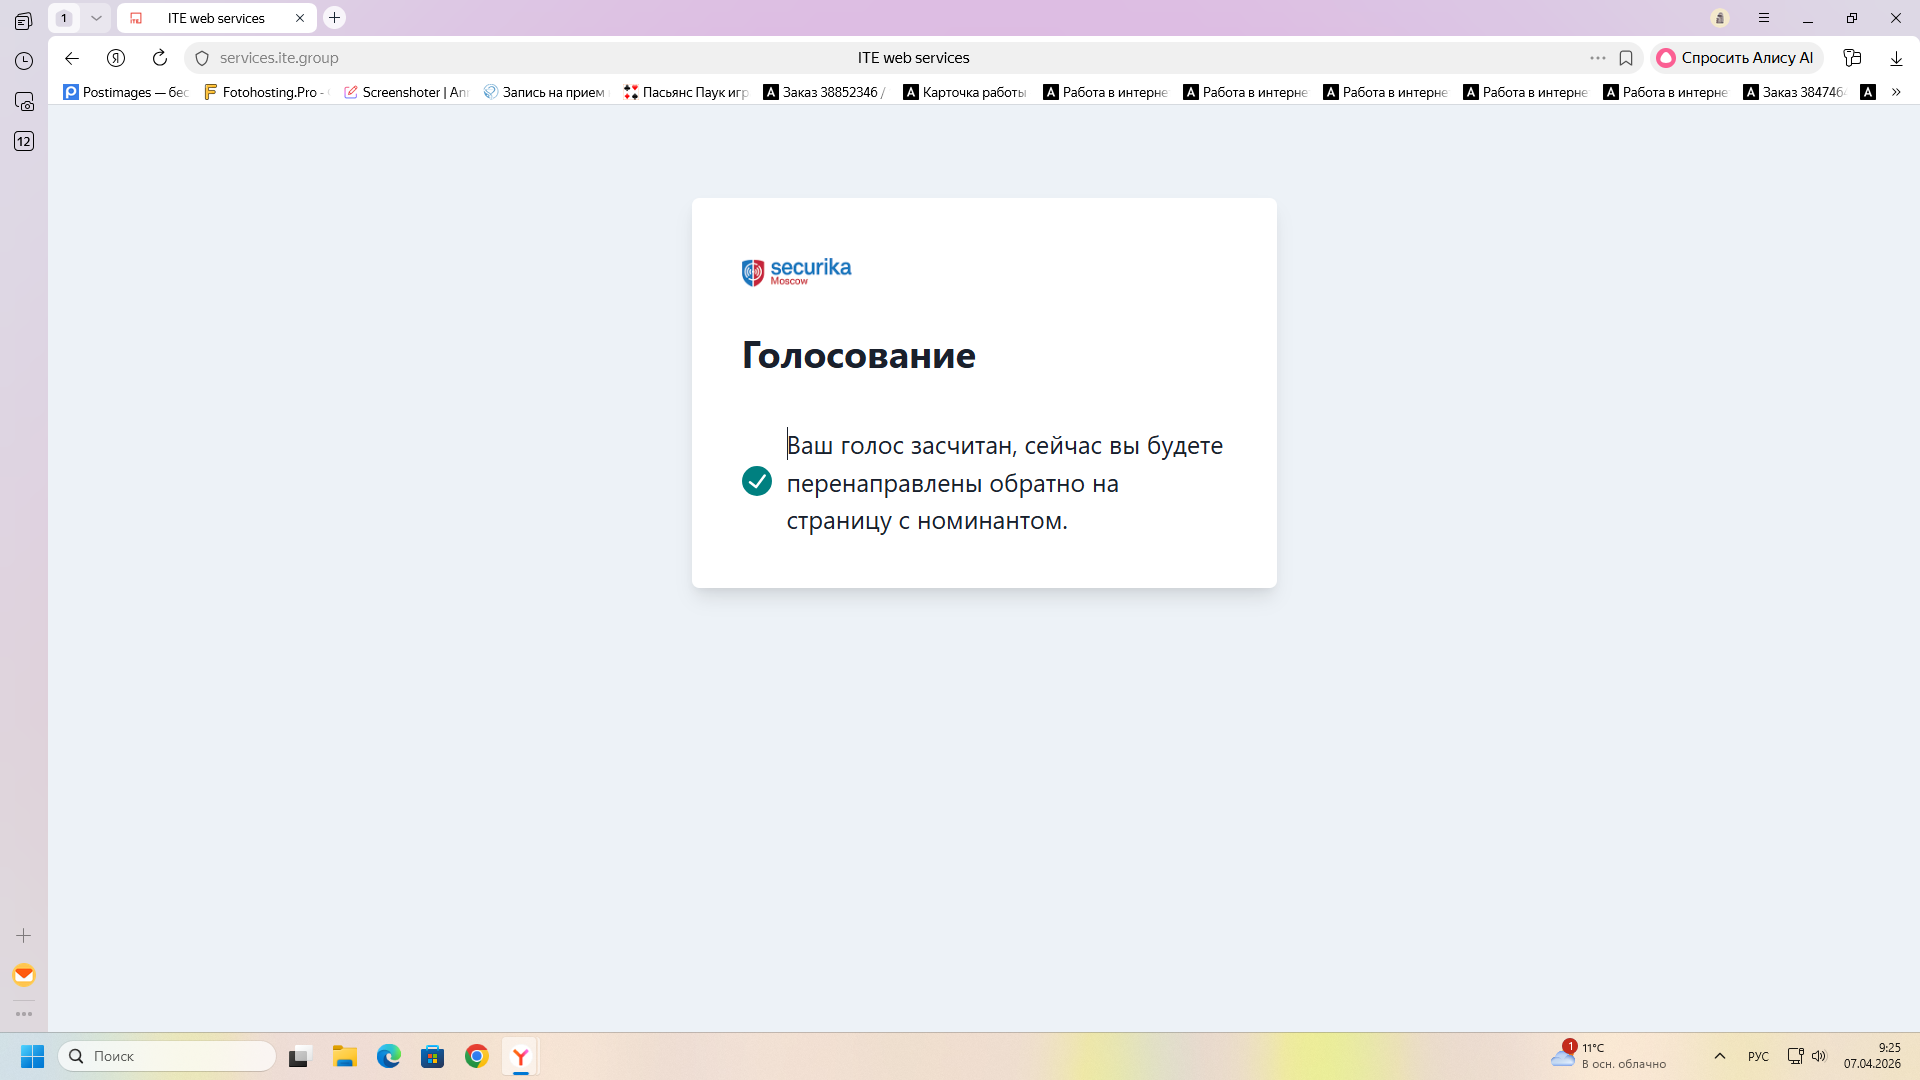The image size is (1920, 1080).
Task: Click site protection shield icon
Action: coord(202,58)
